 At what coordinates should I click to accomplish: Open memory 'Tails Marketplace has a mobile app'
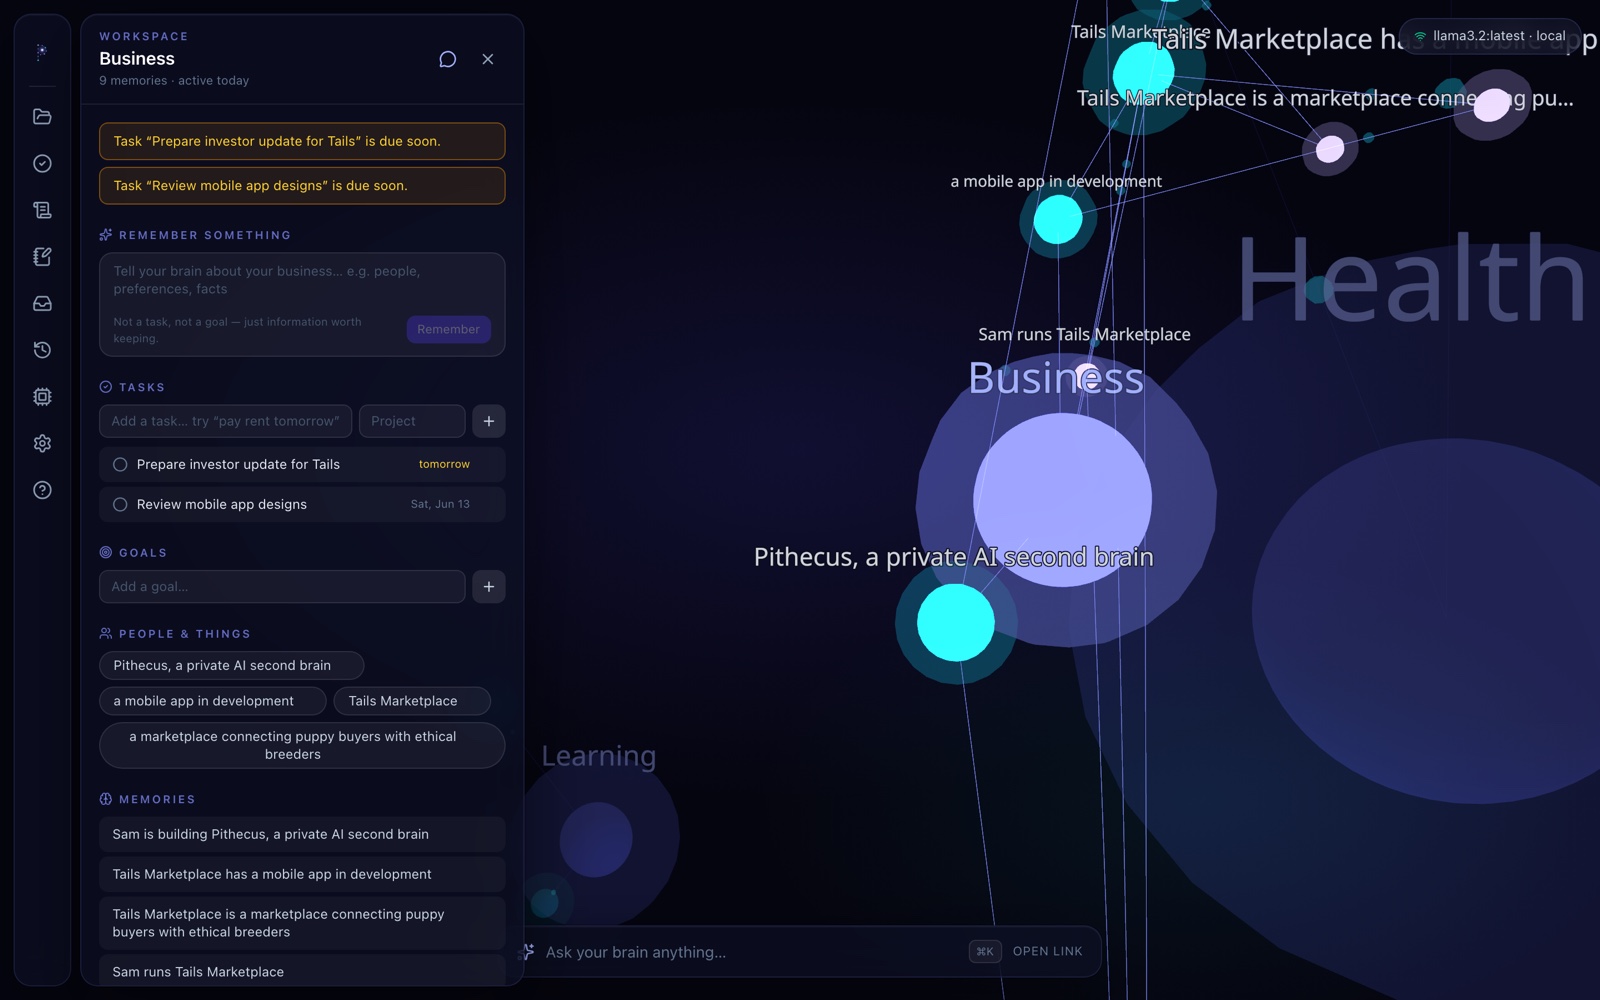click(x=302, y=874)
